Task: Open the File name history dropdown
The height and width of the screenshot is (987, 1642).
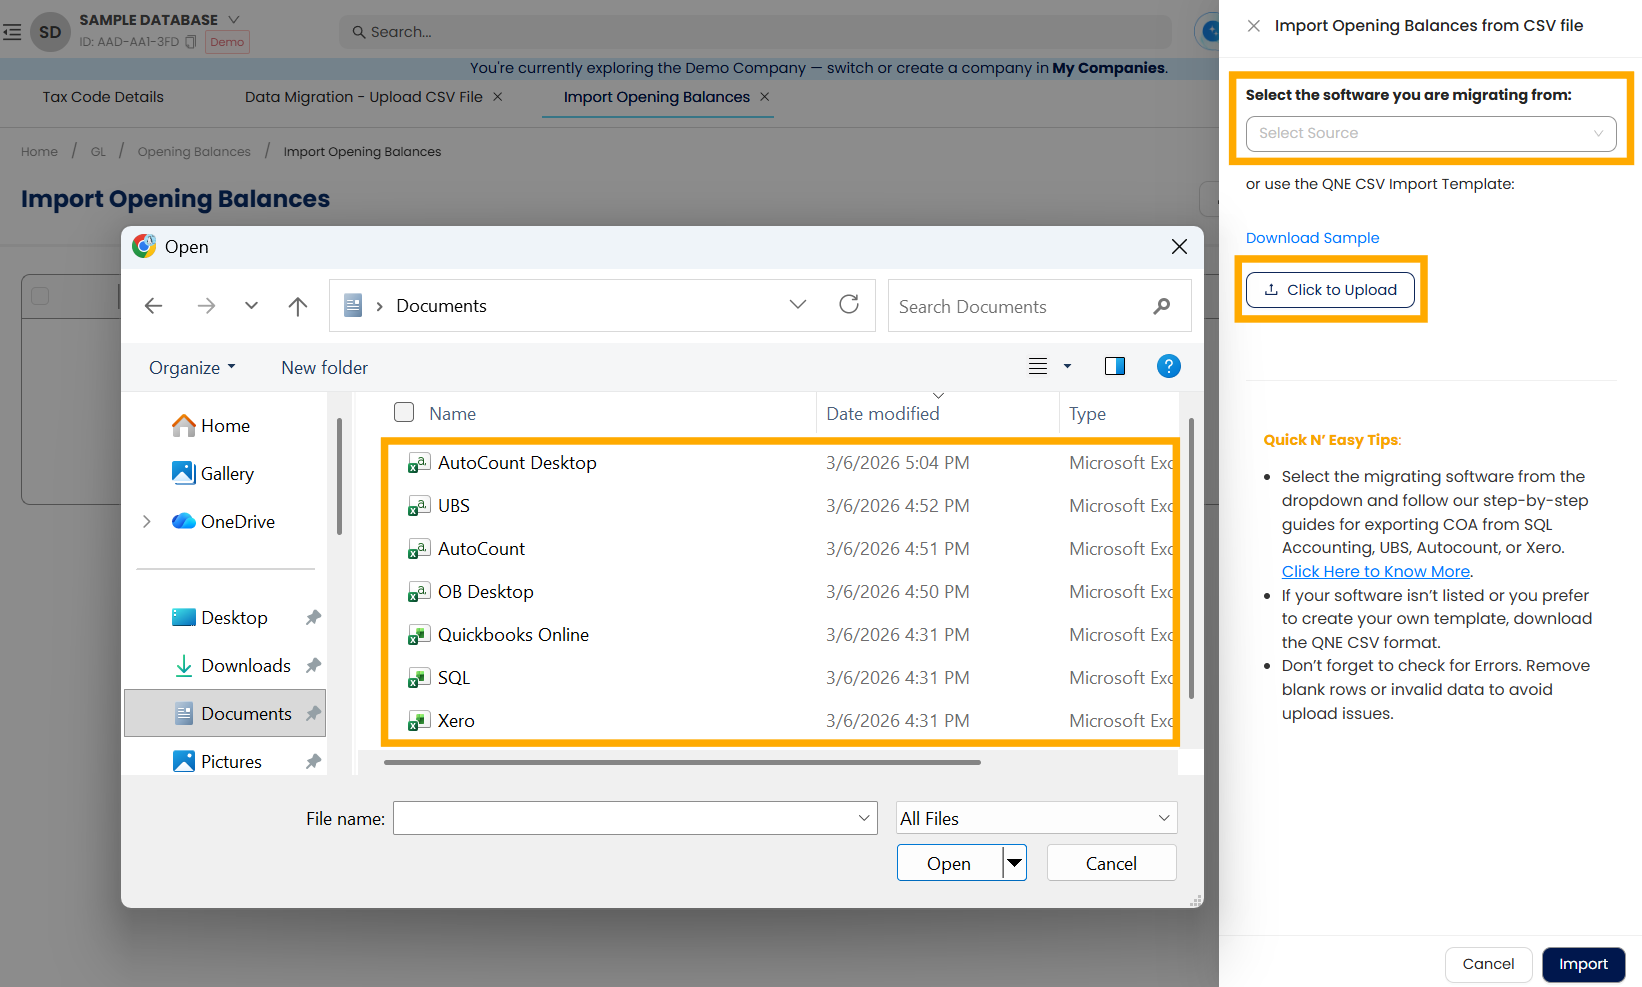Action: pyautogui.click(x=865, y=818)
